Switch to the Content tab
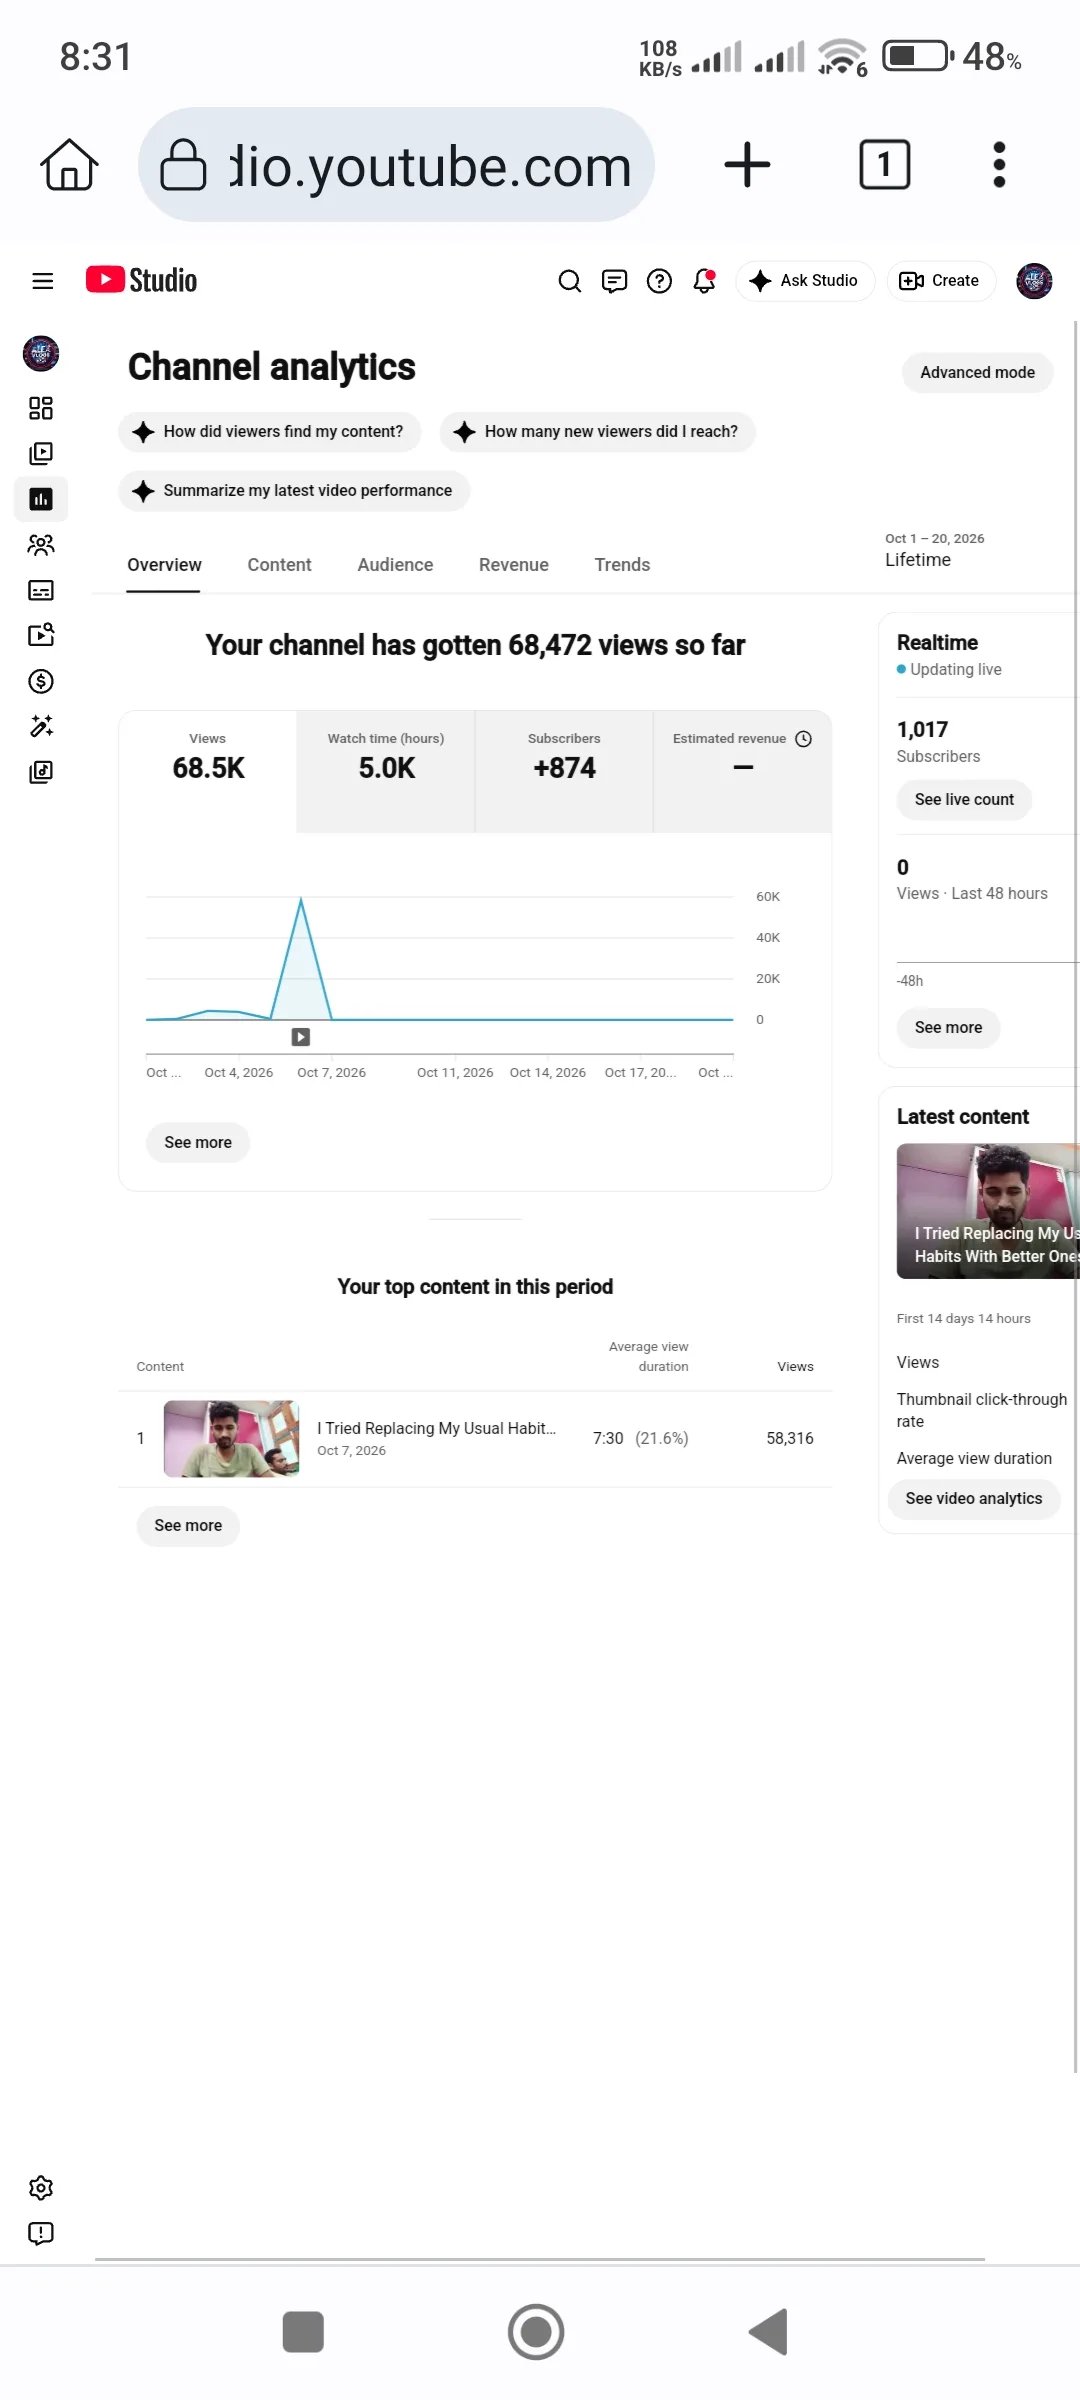The width and height of the screenshot is (1080, 2400). pos(279,565)
